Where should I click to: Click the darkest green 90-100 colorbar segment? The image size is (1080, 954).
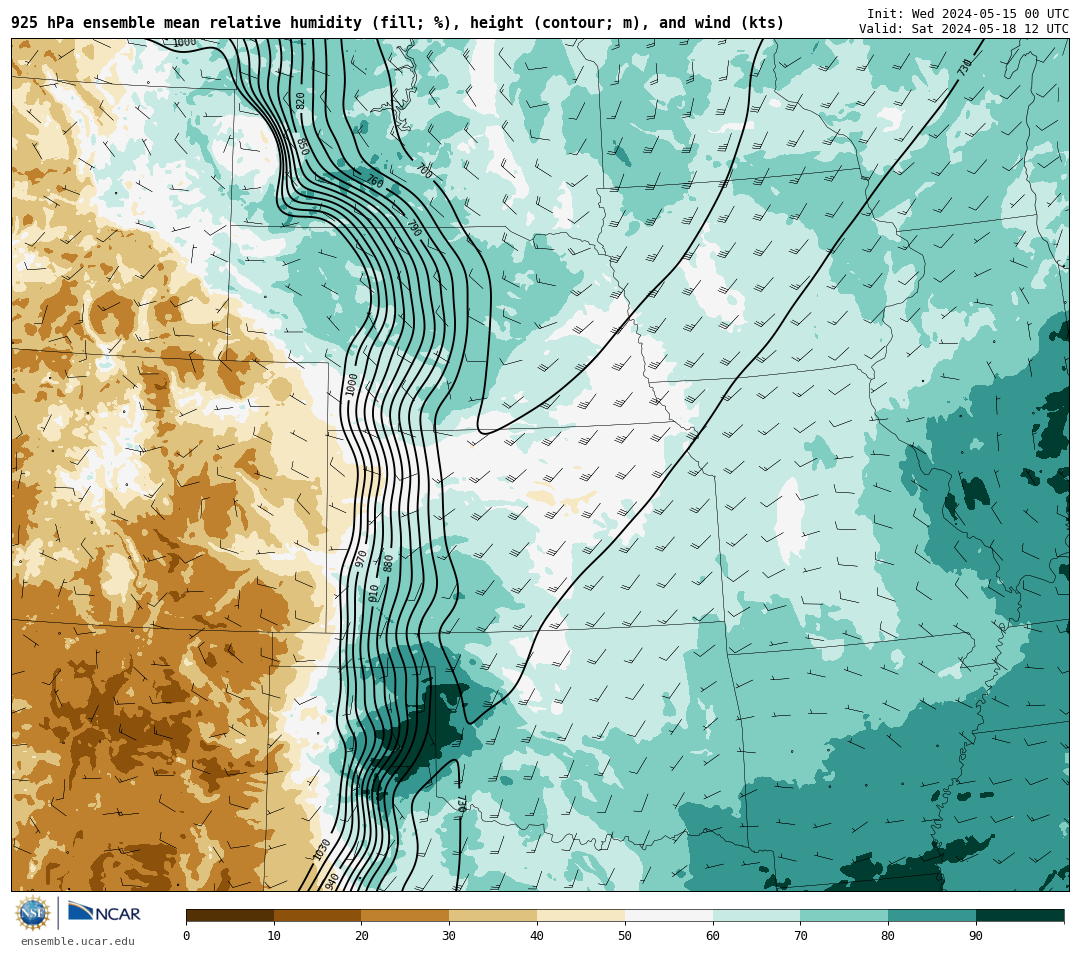[1020, 915]
